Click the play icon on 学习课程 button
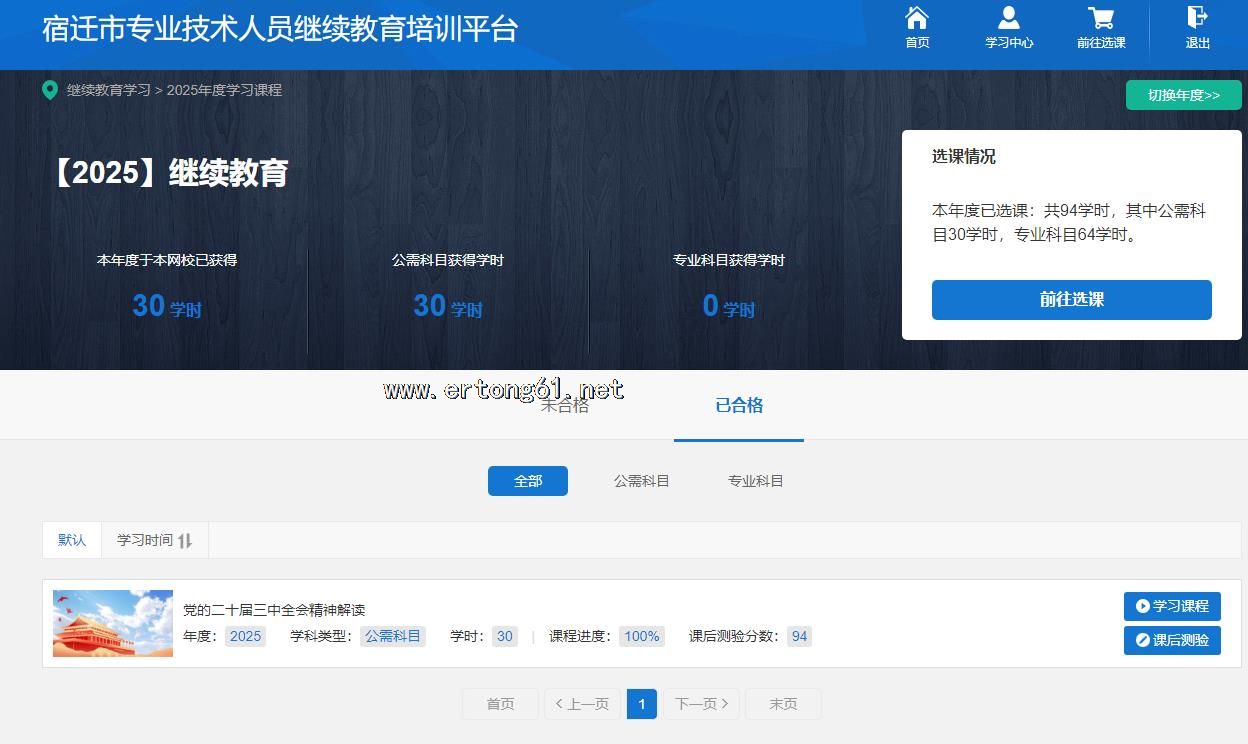Viewport: 1248px width, 744px height. click(1142, 606)
